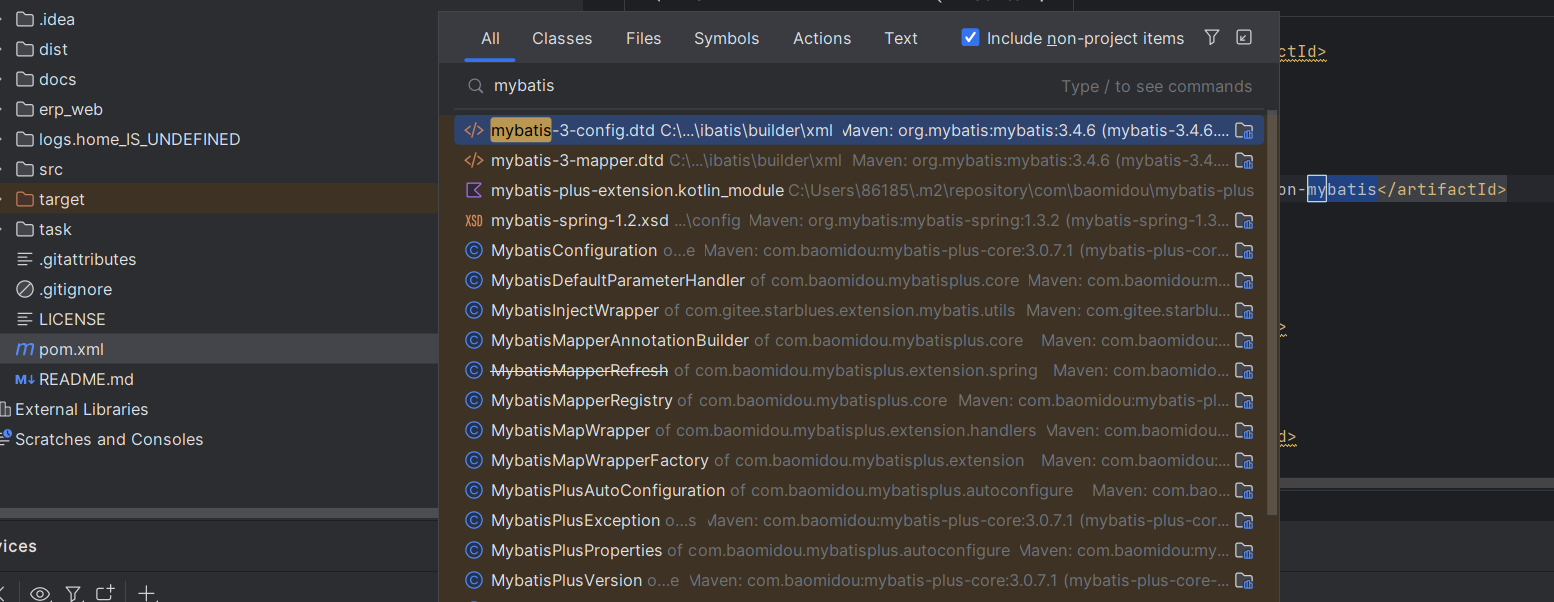The height and width of the screenshot is (602, 1554).
Task: Click the library icon on the MybatisInjectWrapper row
Action: coord(1244,310)
